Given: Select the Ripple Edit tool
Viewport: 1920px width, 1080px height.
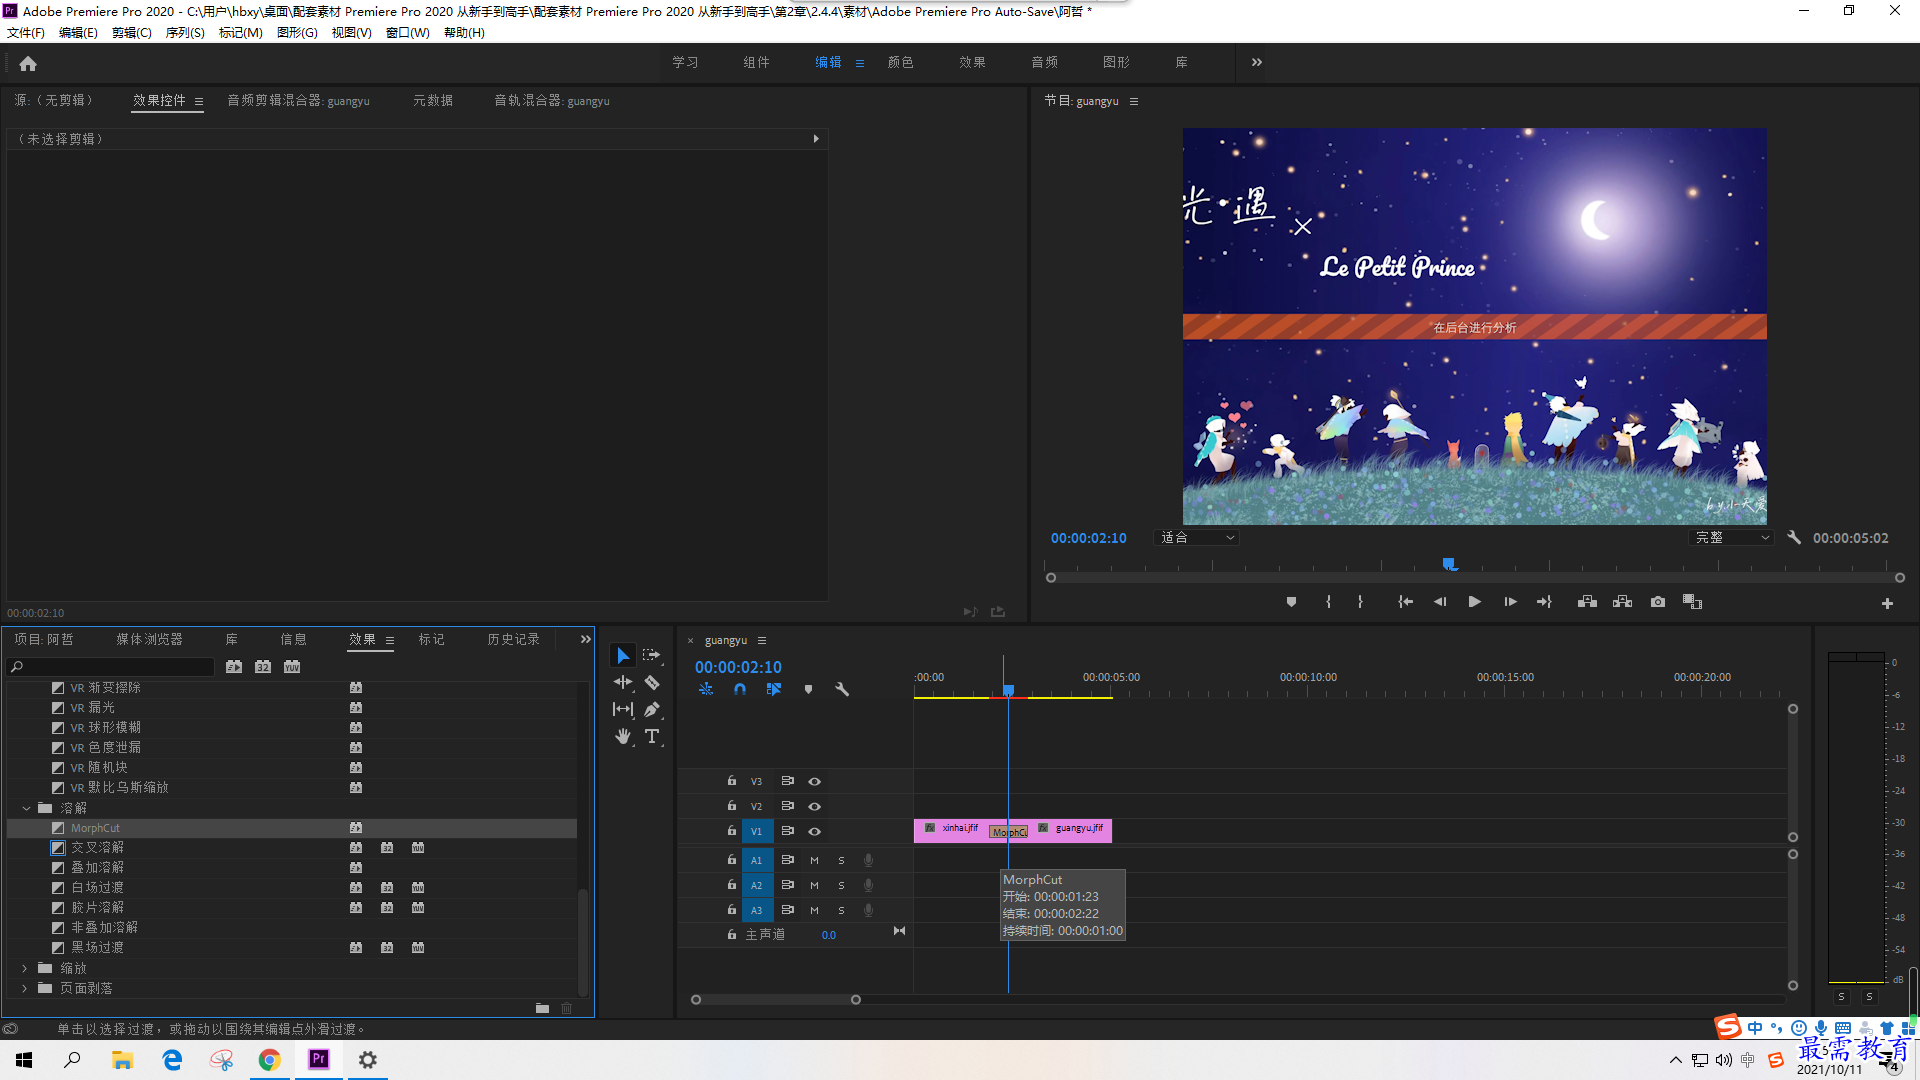Looking at the screenshot, I should click(x=623, y=682).
